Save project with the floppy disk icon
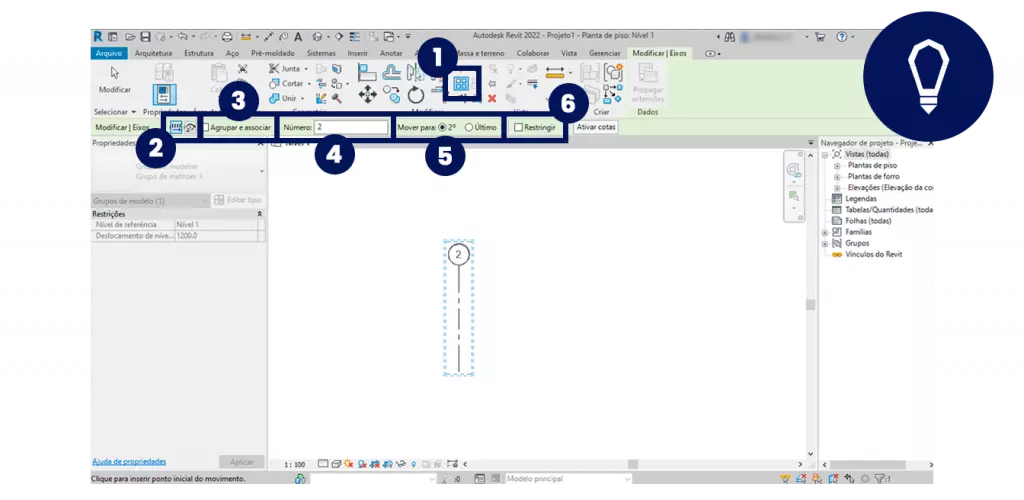The width and height of the screenshot is (1024, 500). coord(146,37)
